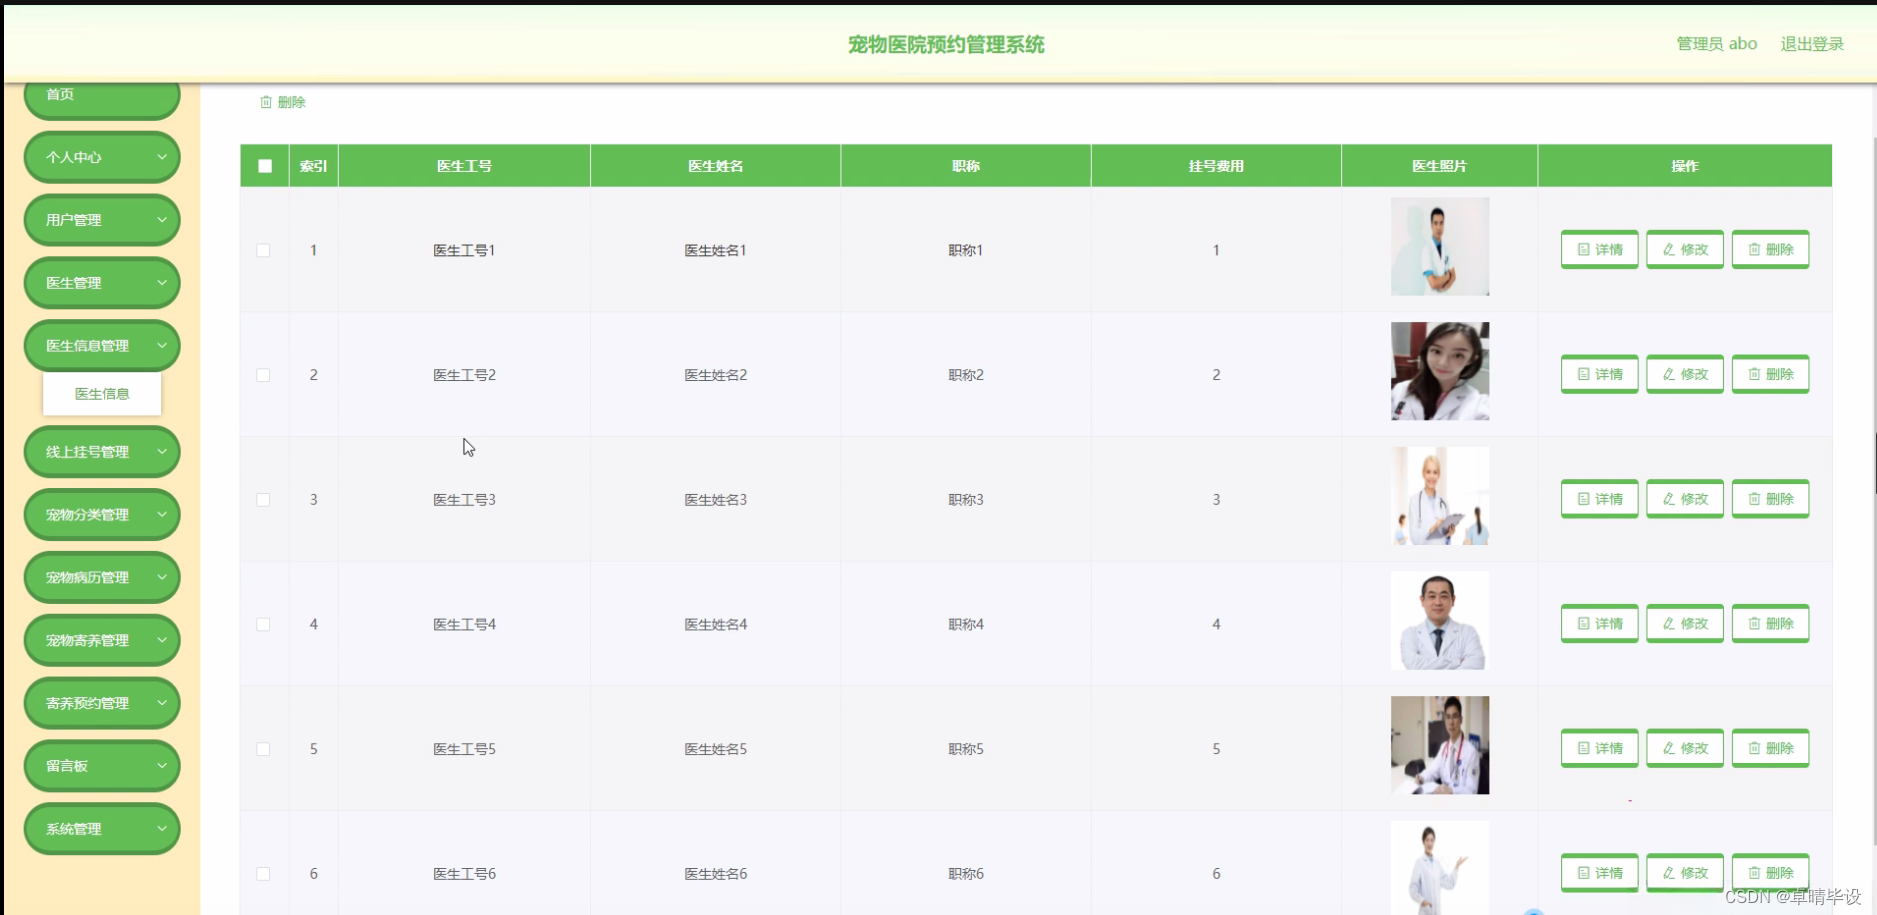Select 医生信息 in the sidebar
This screenshot has height=915, width=1877.
tap(101, 394)
